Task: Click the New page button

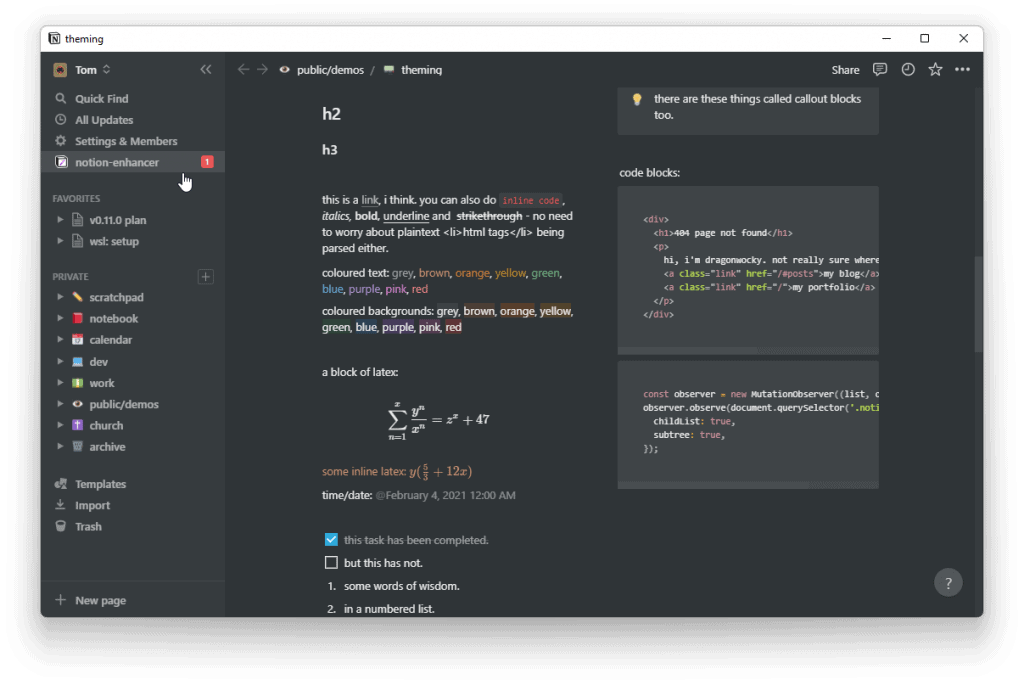Action: pyautogui.click(x=100, y=601)
